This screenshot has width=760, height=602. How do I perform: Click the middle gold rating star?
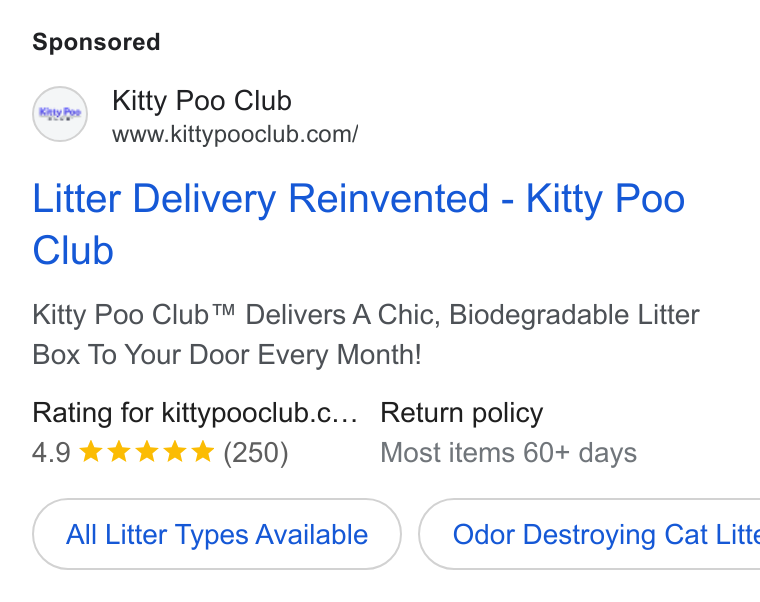pos(146,452)
